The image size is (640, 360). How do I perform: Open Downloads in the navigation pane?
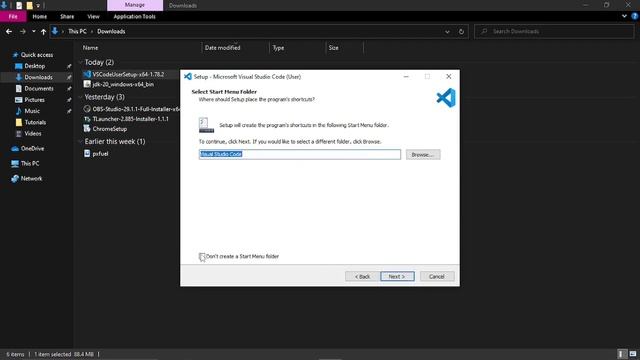(x=38, y=77)
